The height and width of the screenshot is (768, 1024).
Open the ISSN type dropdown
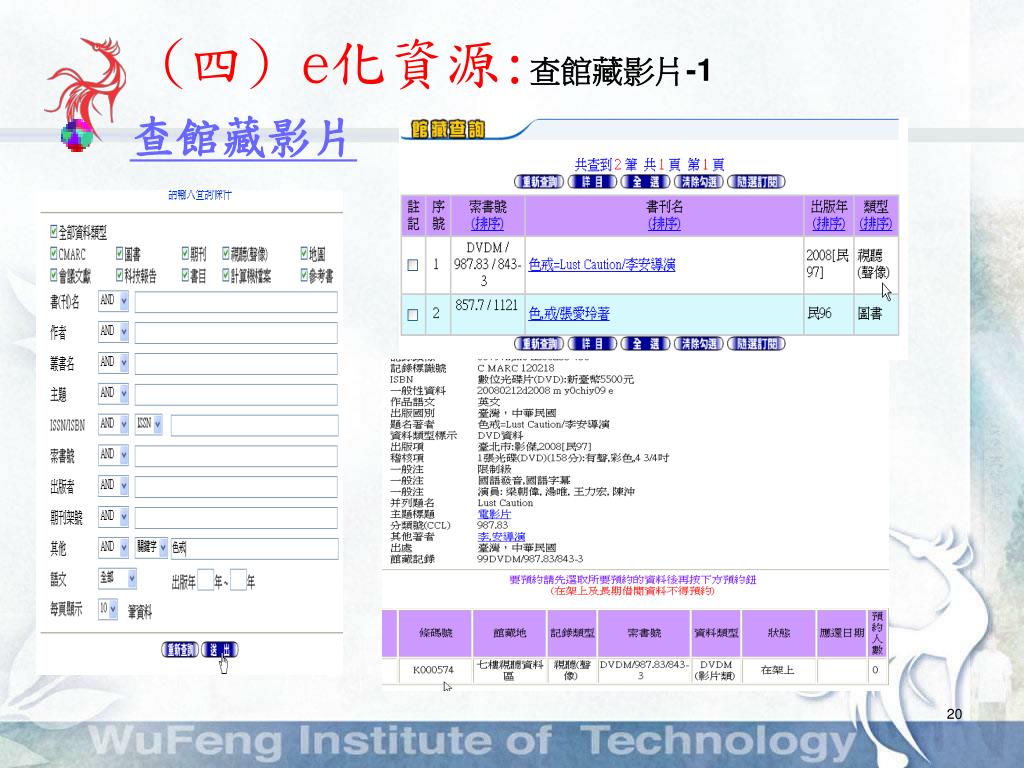pyautogui.click(x=149, y=424)
